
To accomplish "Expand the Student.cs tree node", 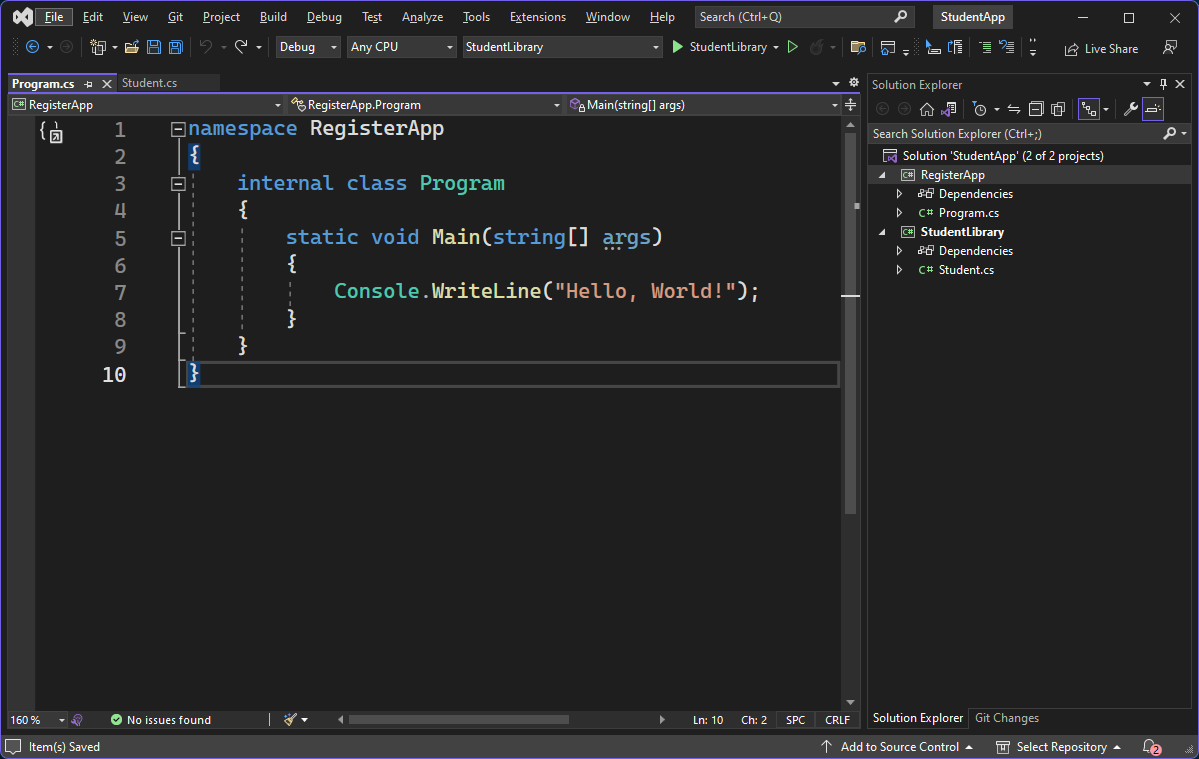I will click(900, 270).
